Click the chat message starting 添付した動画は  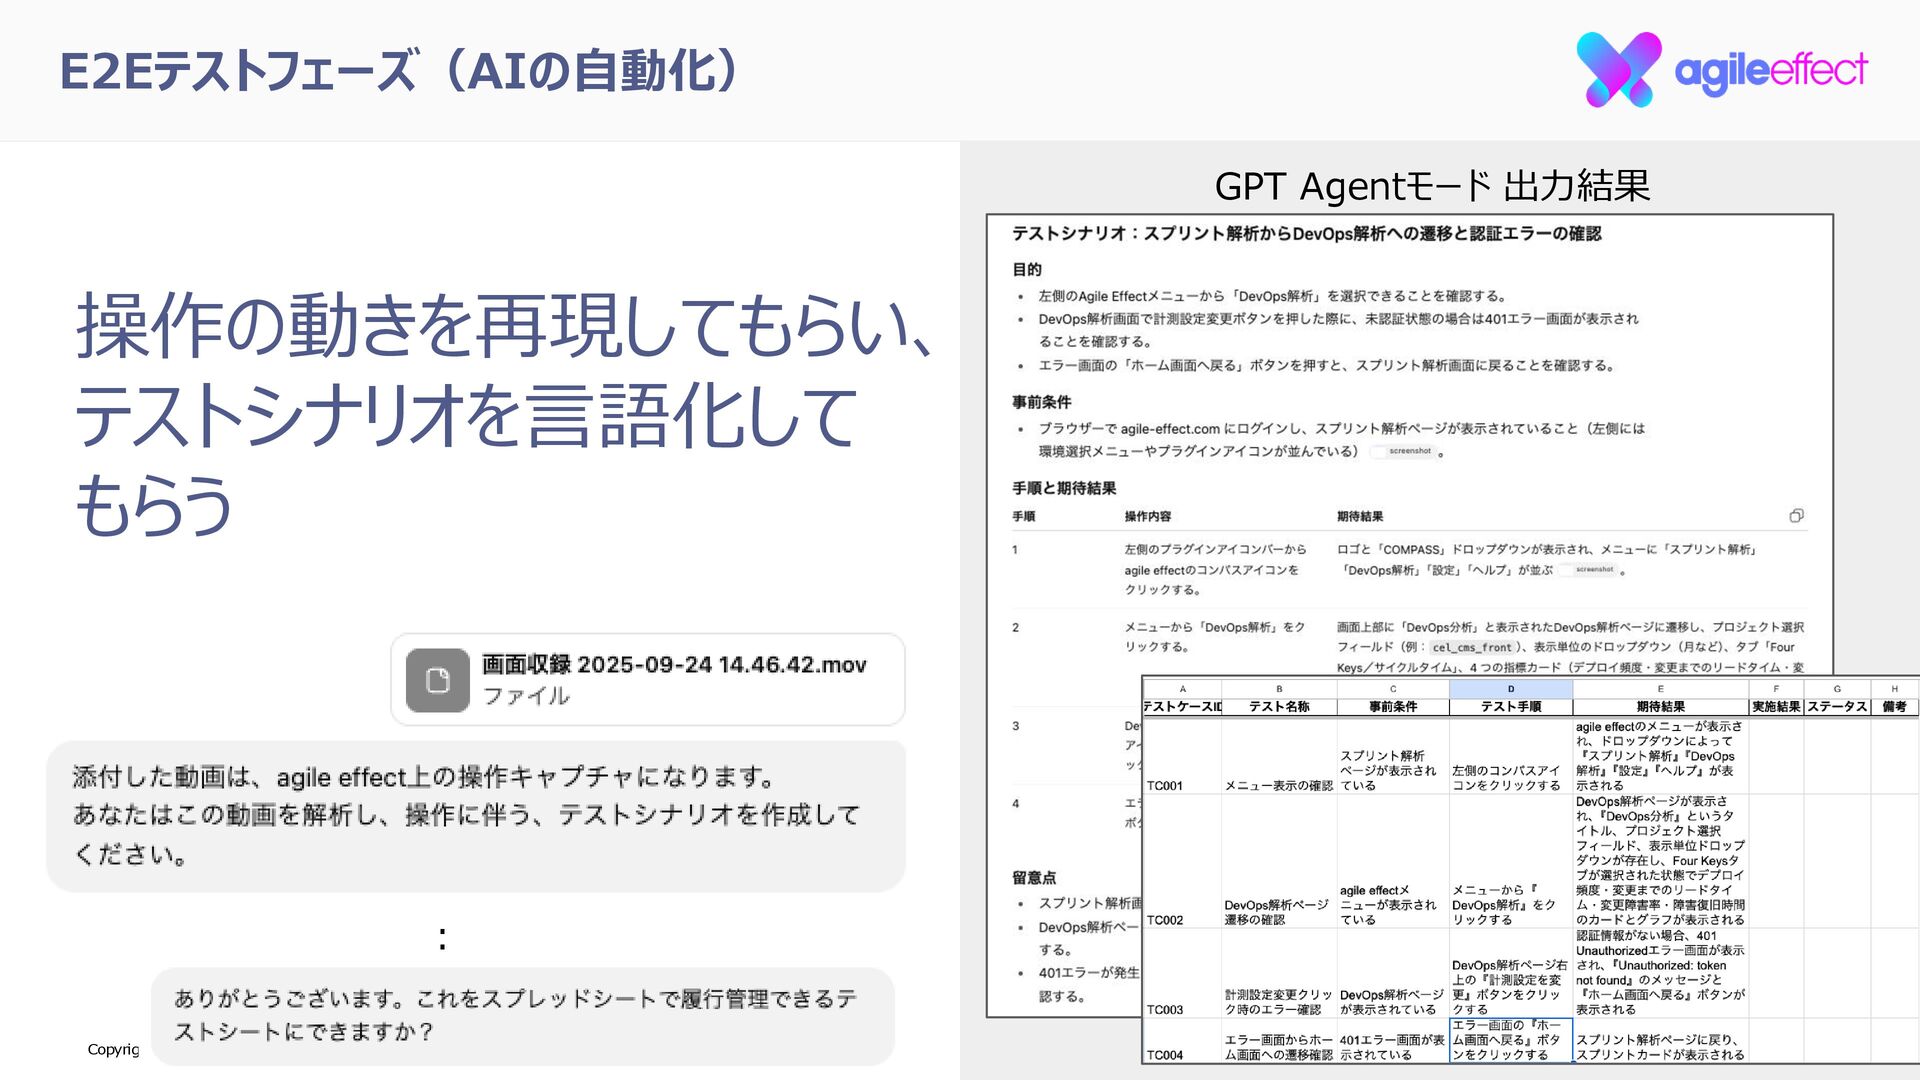[466, 815]
